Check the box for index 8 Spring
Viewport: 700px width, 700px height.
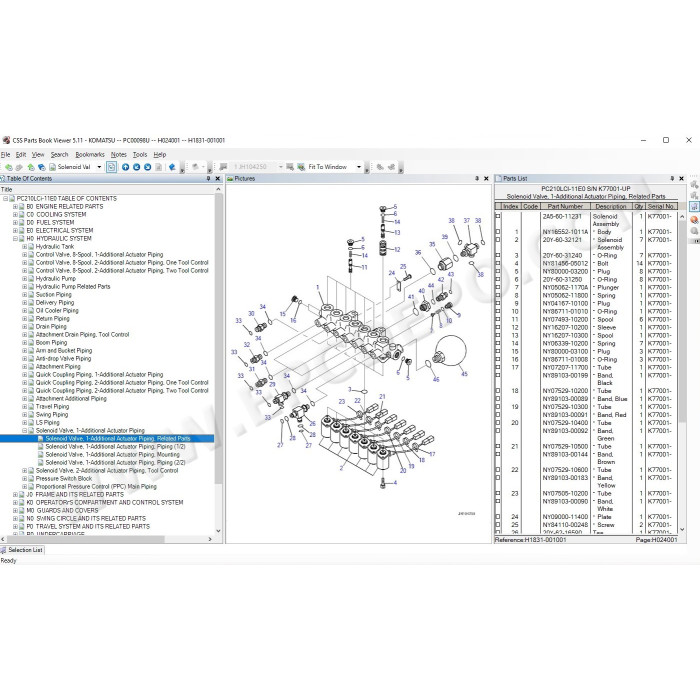[x=498, y=296]
